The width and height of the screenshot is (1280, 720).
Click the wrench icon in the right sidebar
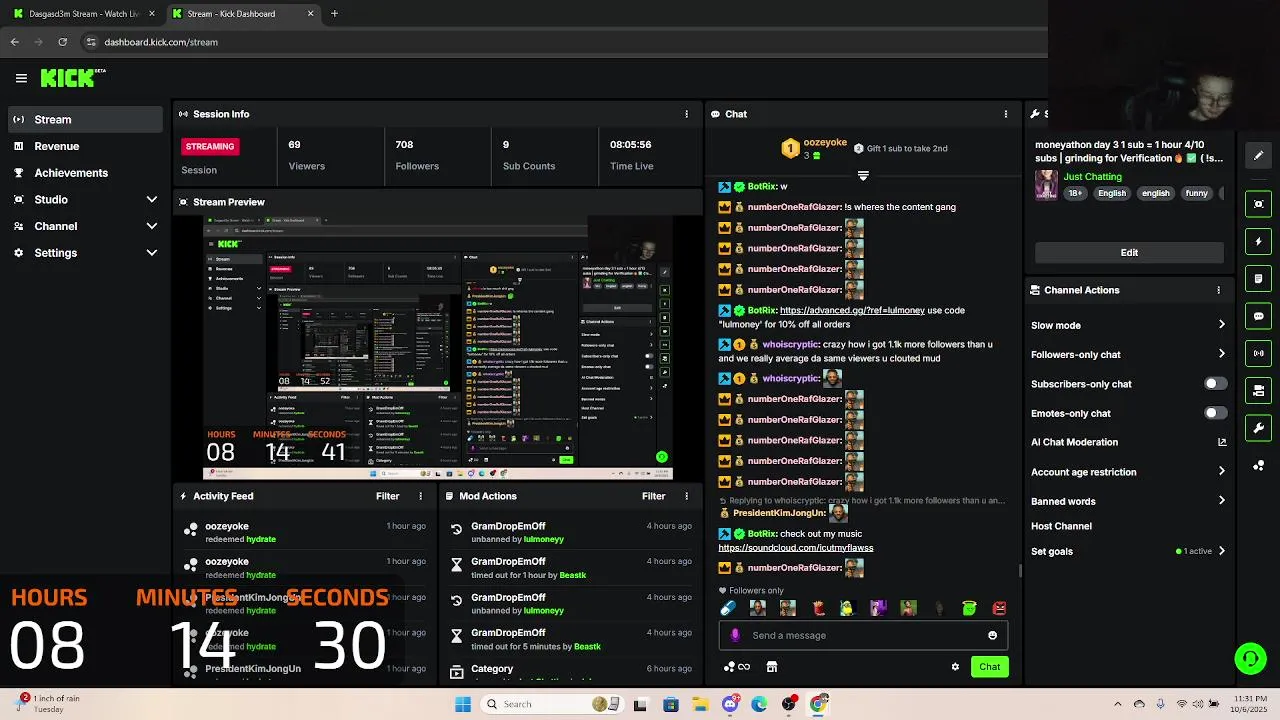click(x=1259, y=428)
